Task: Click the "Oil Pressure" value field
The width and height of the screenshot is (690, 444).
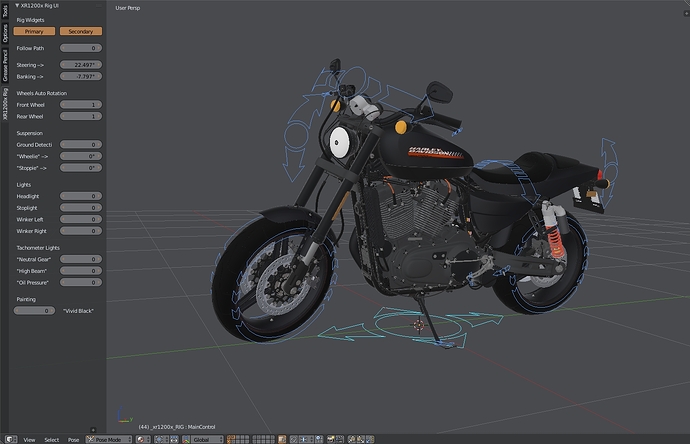Action: (x=81, y=283)
